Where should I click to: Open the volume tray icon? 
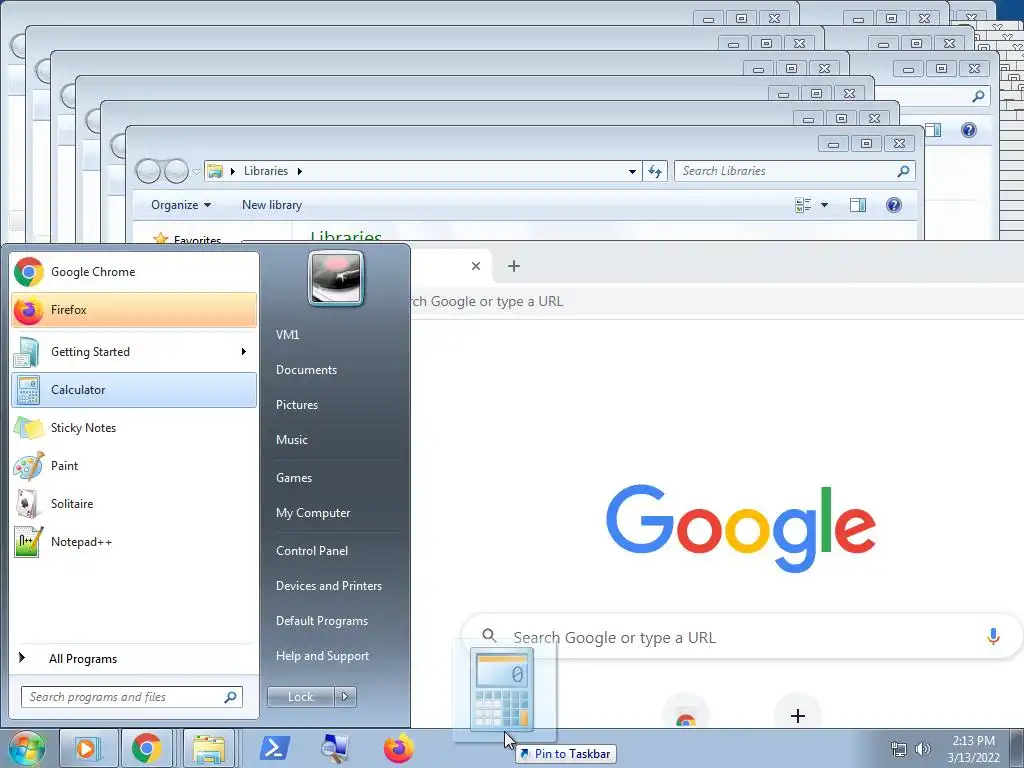922,749
